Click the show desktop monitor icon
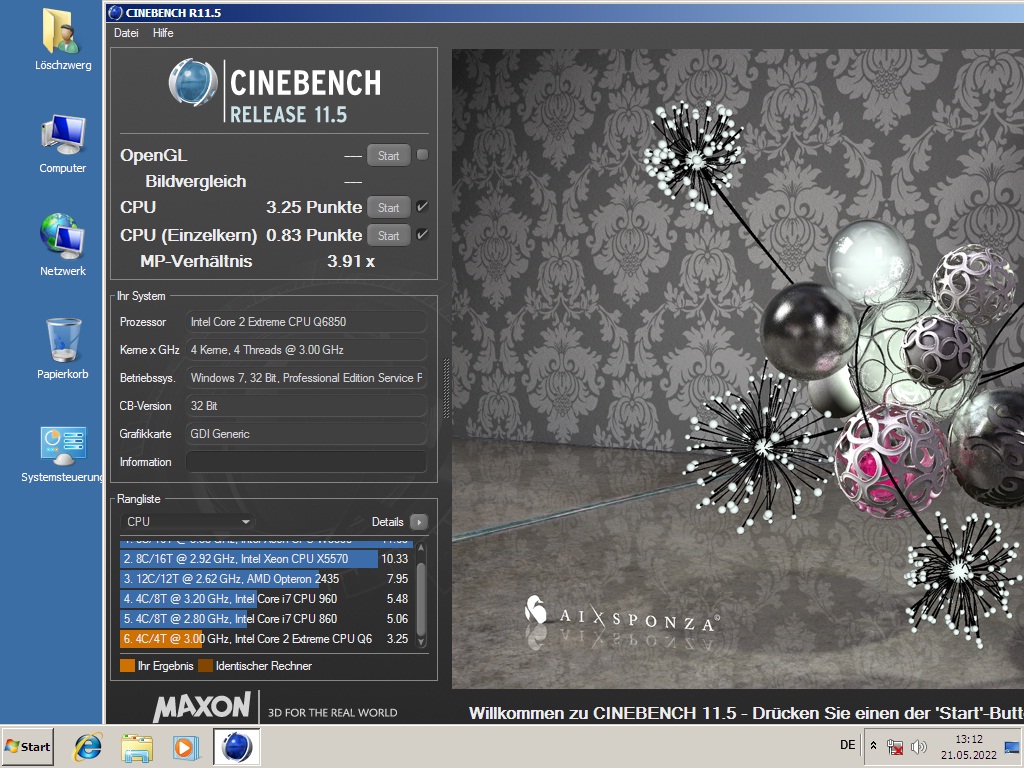1024x768 pixels. pyautogui.click(x=1012, y=746)
